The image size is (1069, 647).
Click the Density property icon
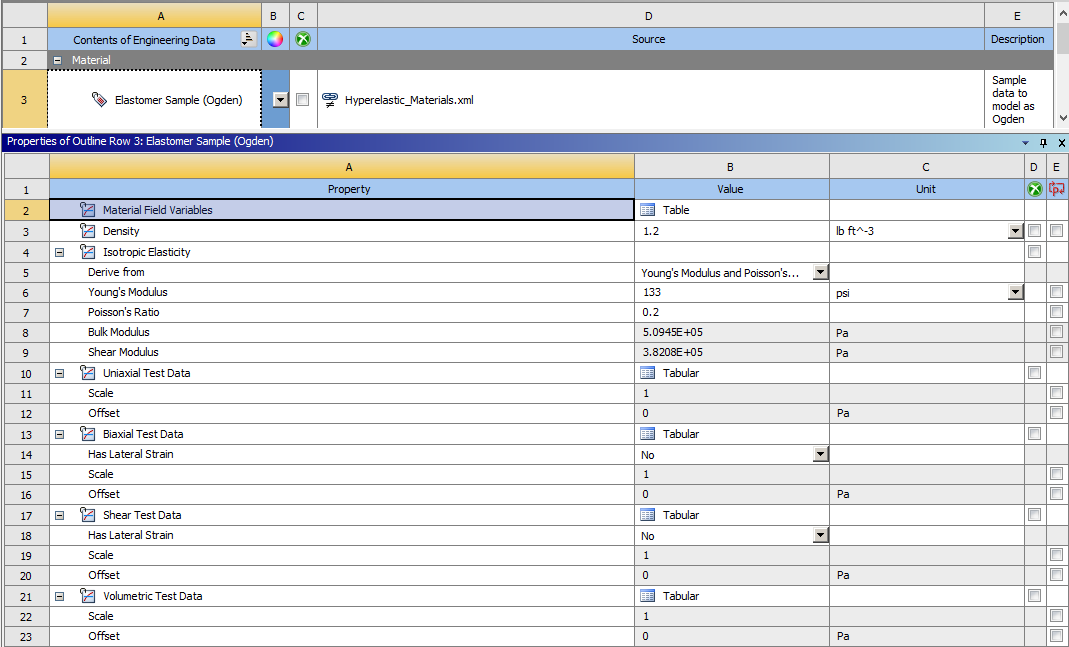click(x=87, y=230)
